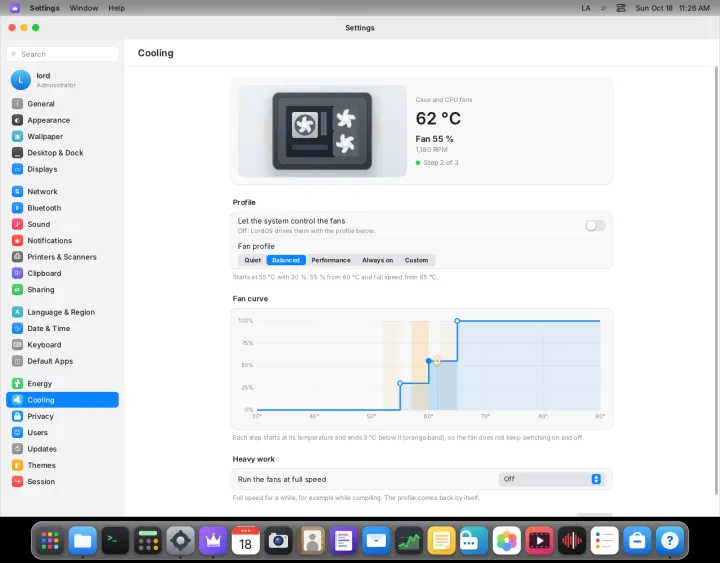Click the 1,180 RPM value
This screenshot has width=720, height=563.
click(431, 150)
